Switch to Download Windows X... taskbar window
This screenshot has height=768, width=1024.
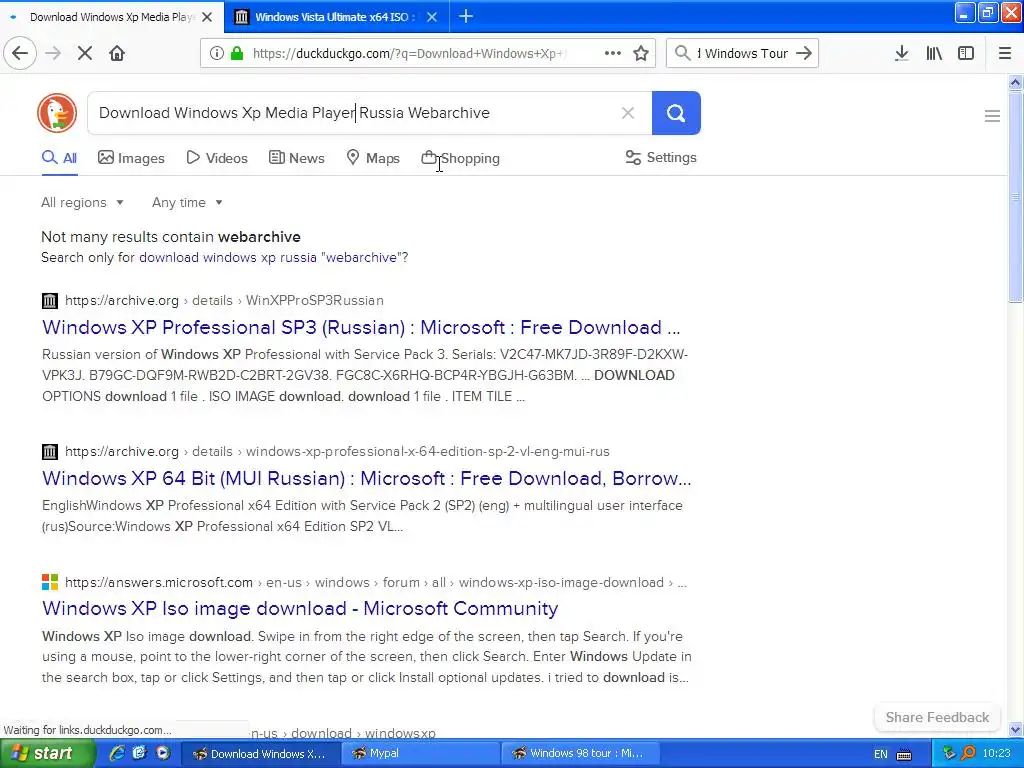pos(261,753)
